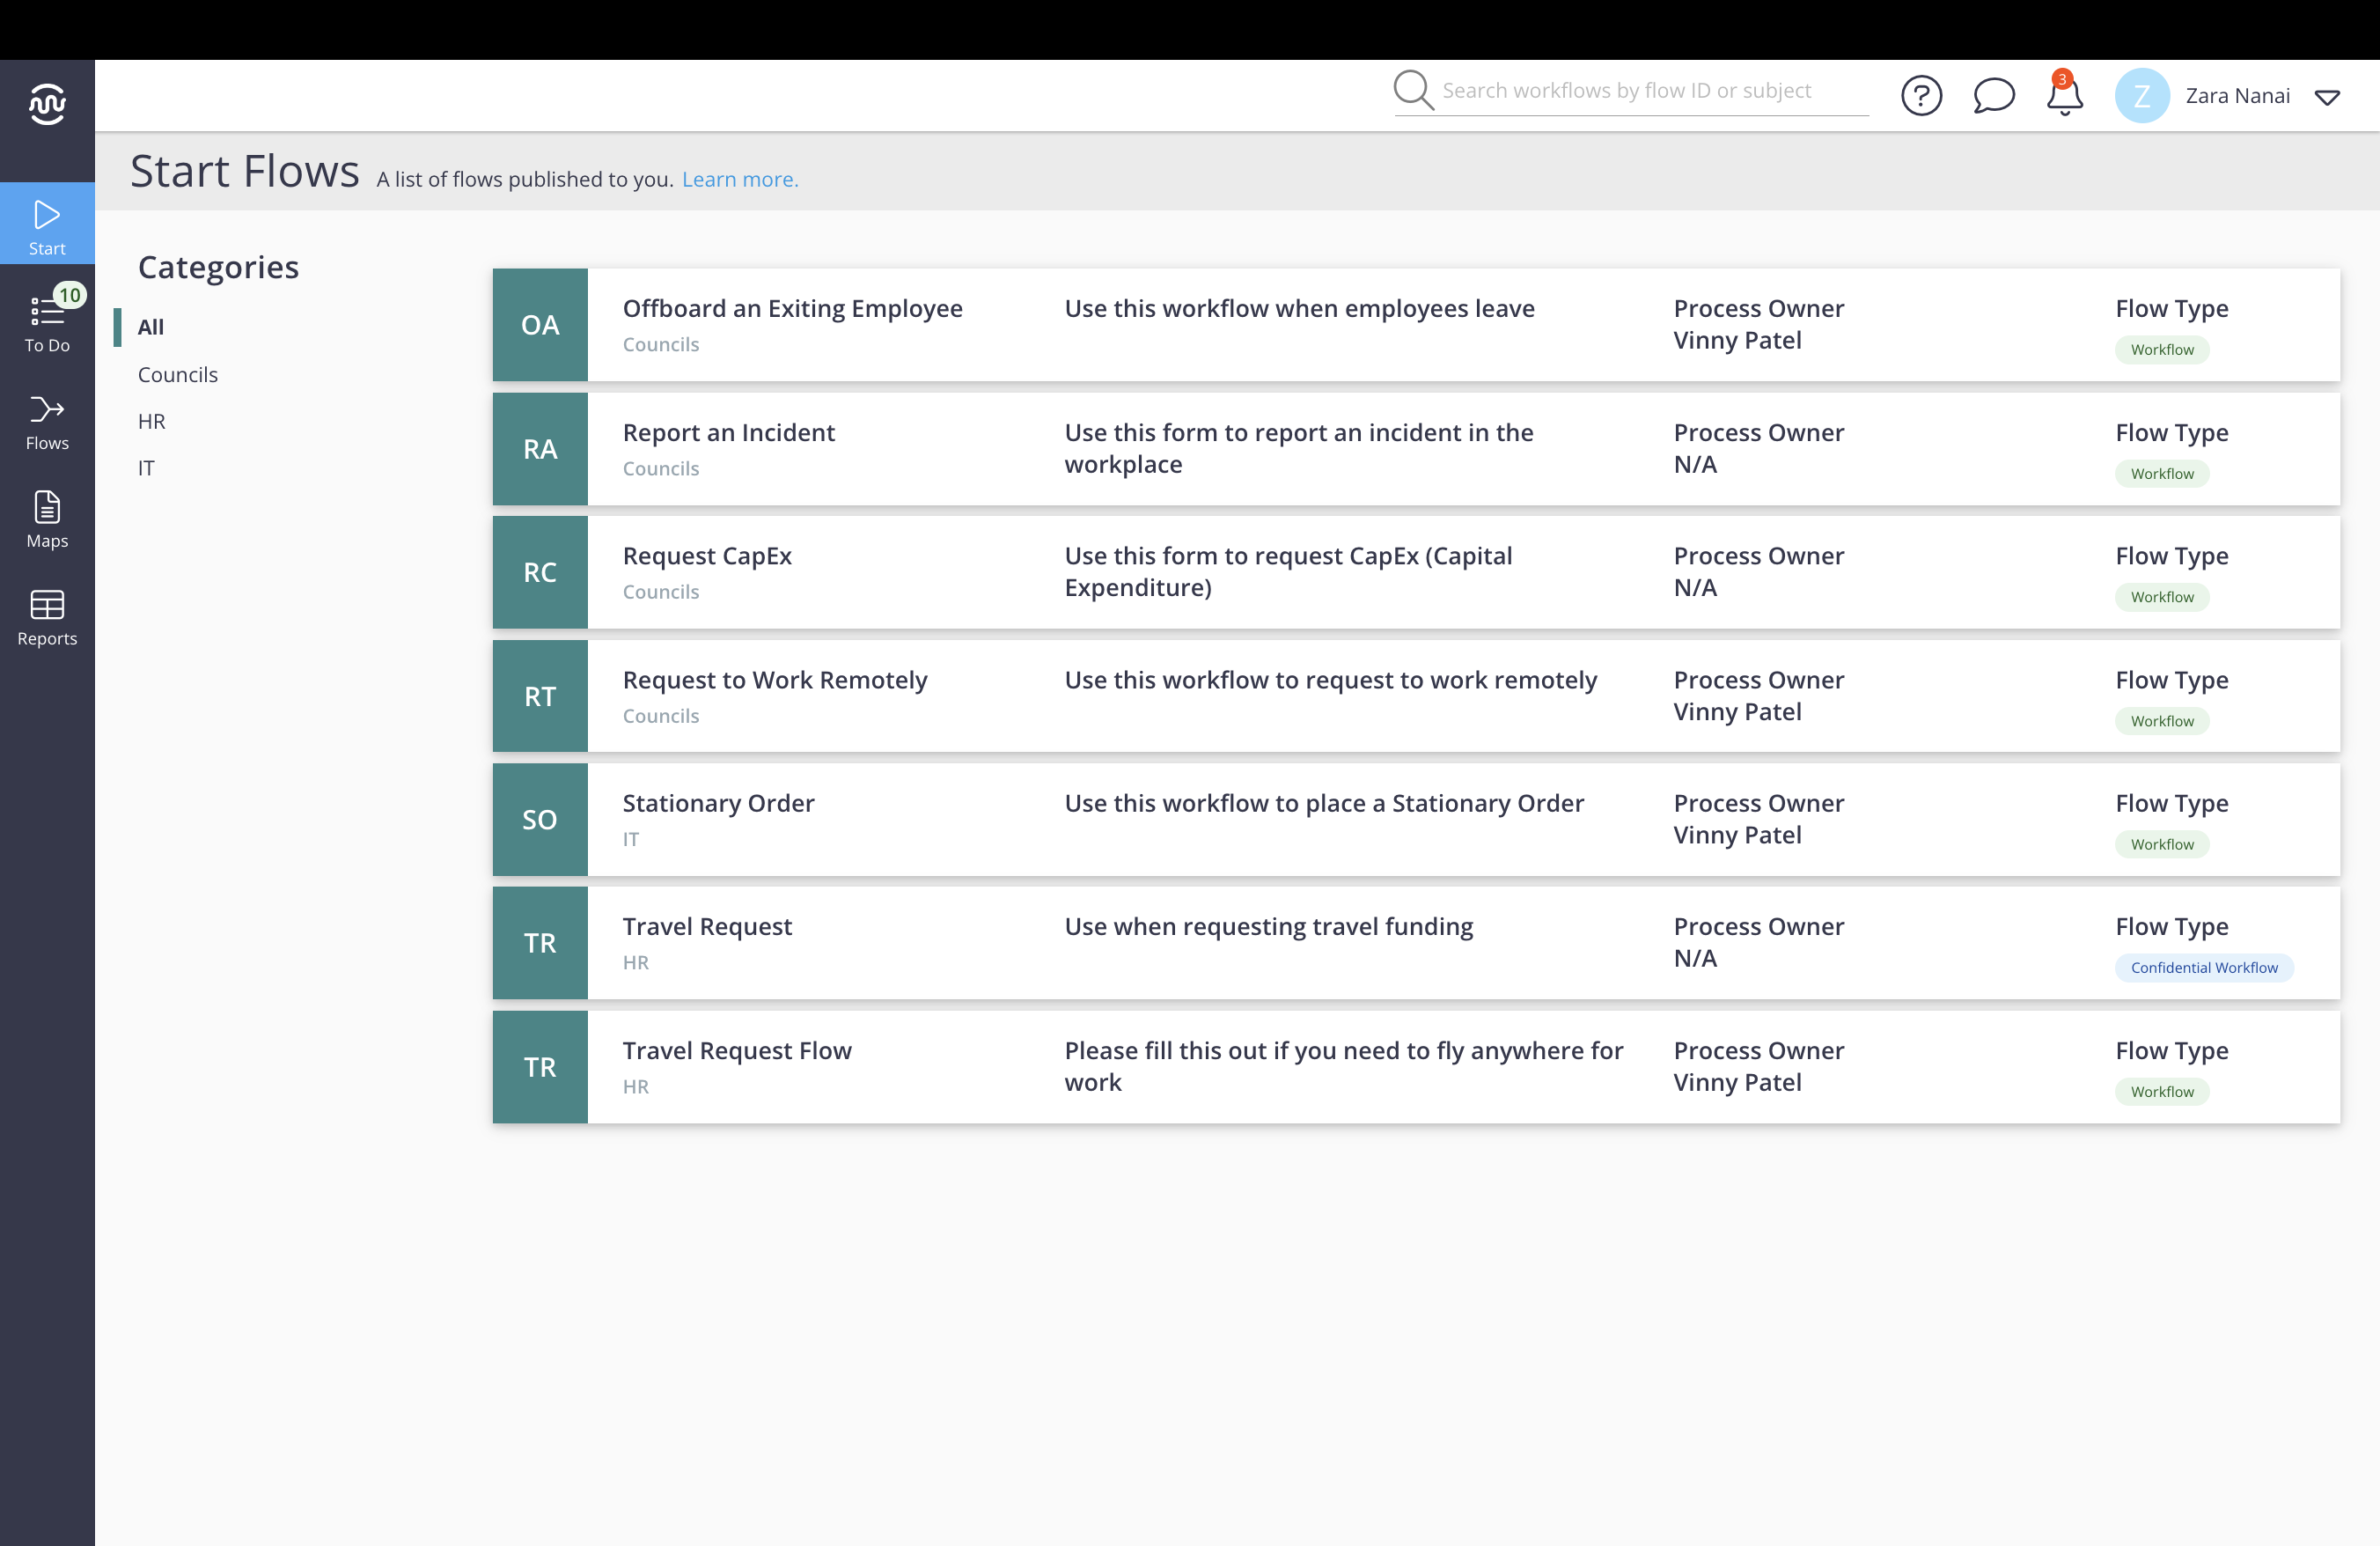2380x1546 pixels.
Task: Click the search magnifier icon
Action: 1413,90
